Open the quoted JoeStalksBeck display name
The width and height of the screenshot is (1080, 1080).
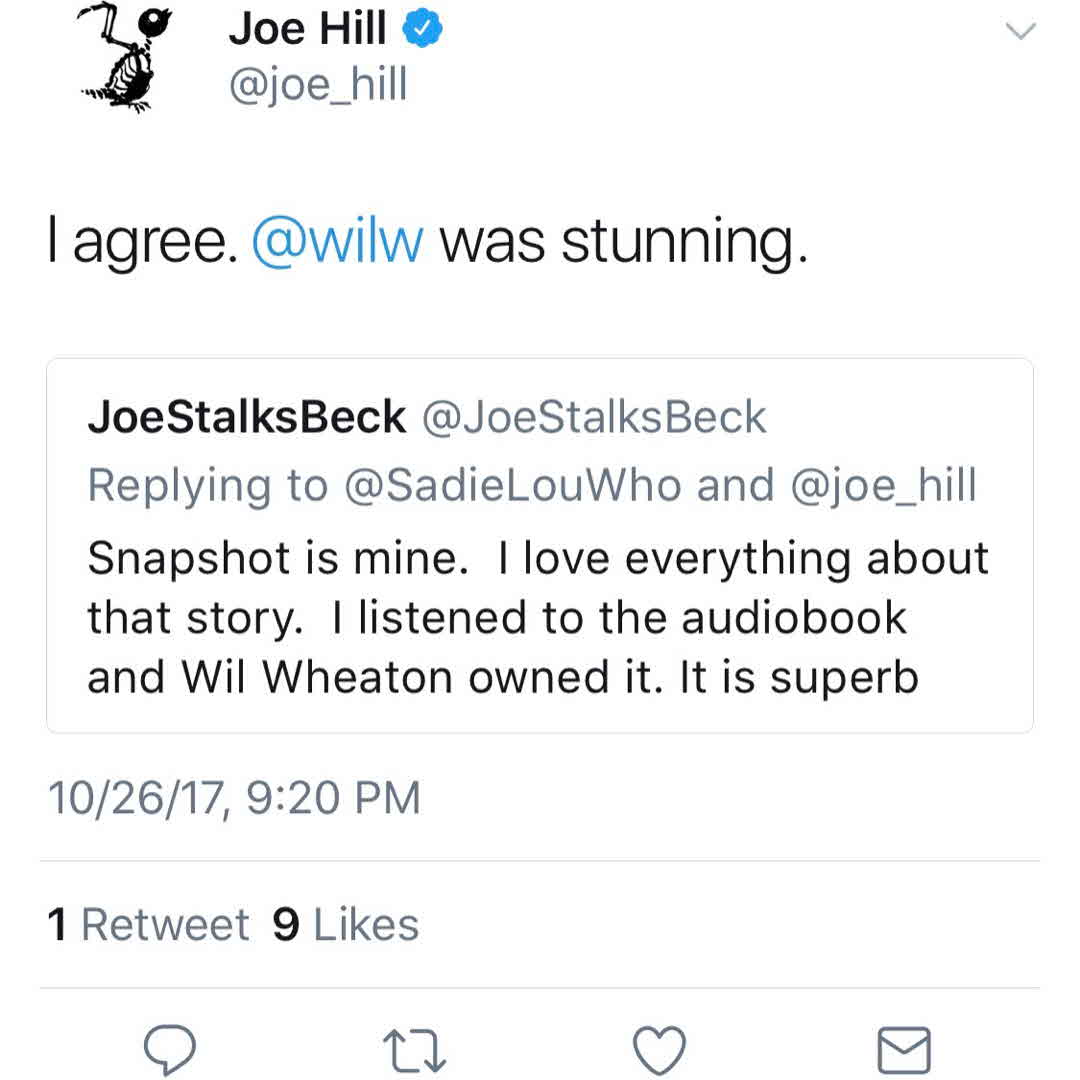[247, 418]
